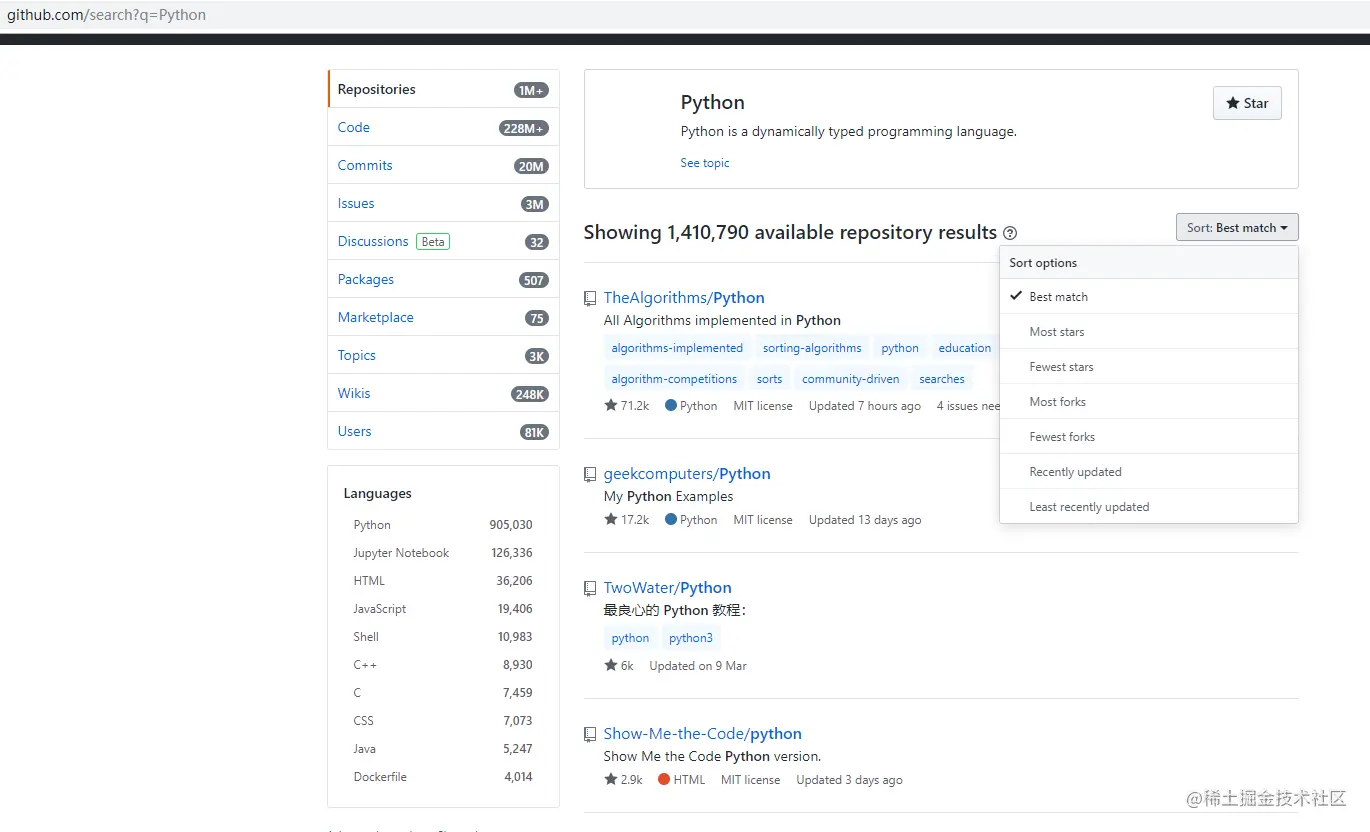Click repo icon beside geekcomputers/Python
This screenshot has width=1370, height=832.
590,474
